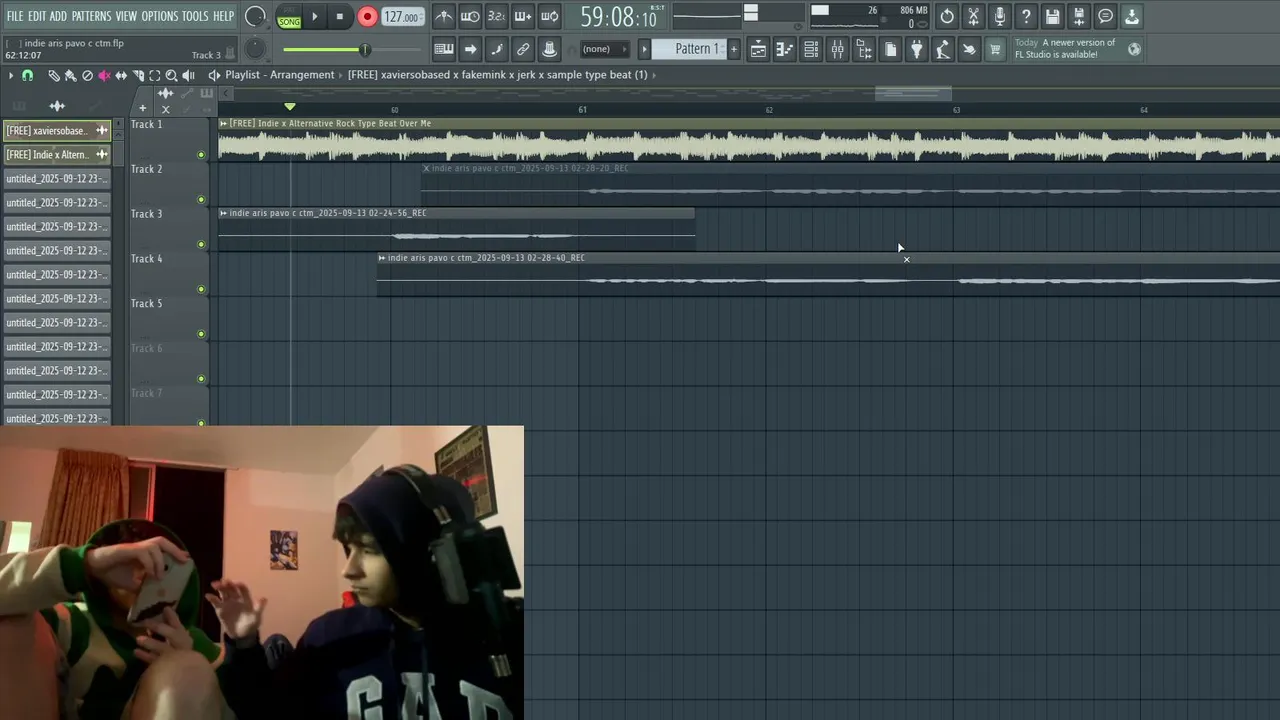
Task: Open the playlist view icon
Action: 758,49
